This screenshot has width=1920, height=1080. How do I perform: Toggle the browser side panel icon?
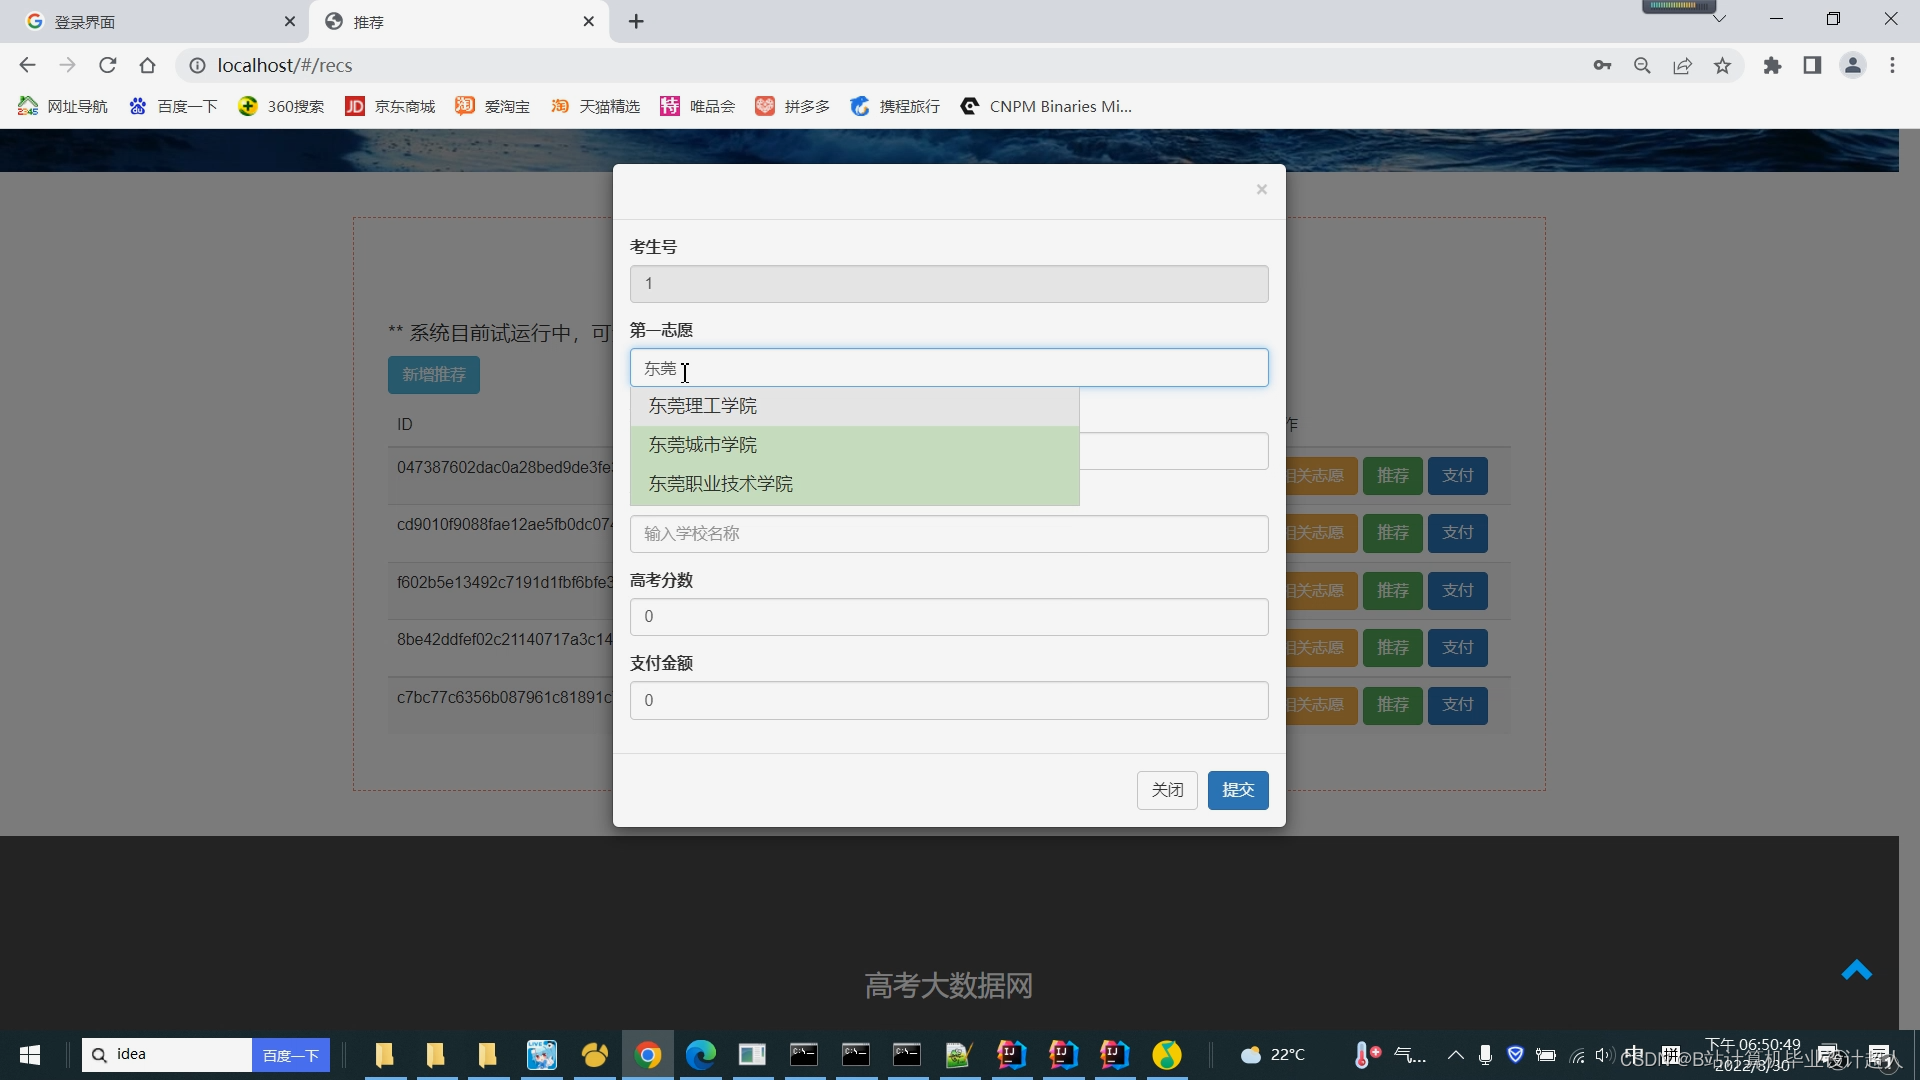pyautogui.click(x=1812, y=65)
